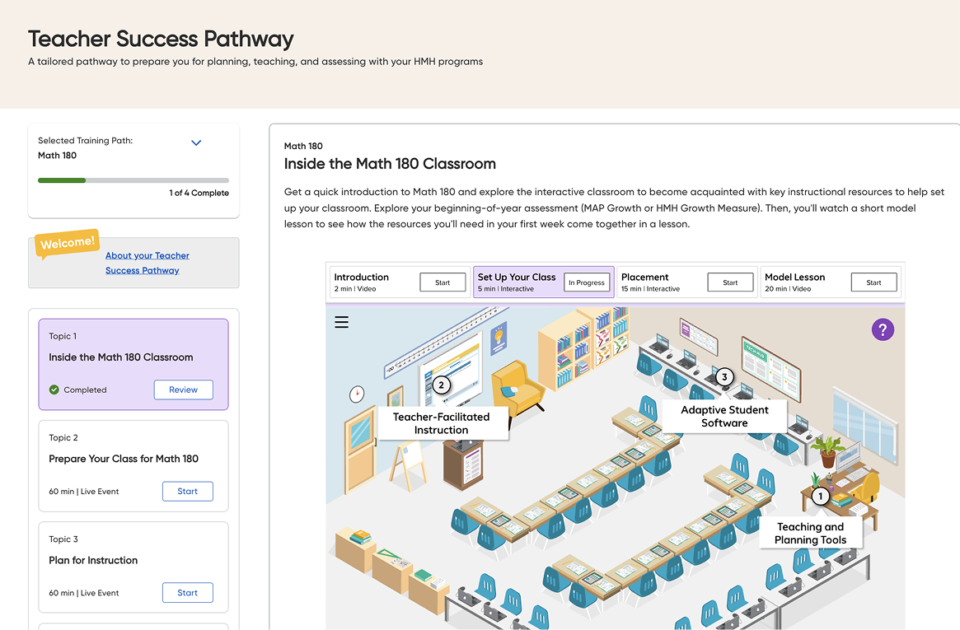Screen dimensions: 960x630
Task: Click the Teacher Success Pathway heading
Action: (x=161, y=39)
